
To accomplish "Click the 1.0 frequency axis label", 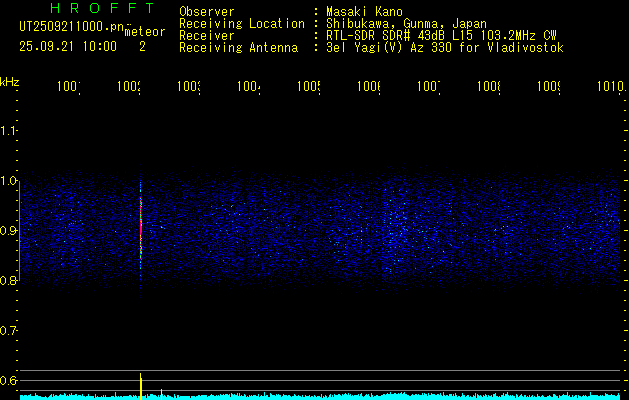I will (x=9, y=181).
